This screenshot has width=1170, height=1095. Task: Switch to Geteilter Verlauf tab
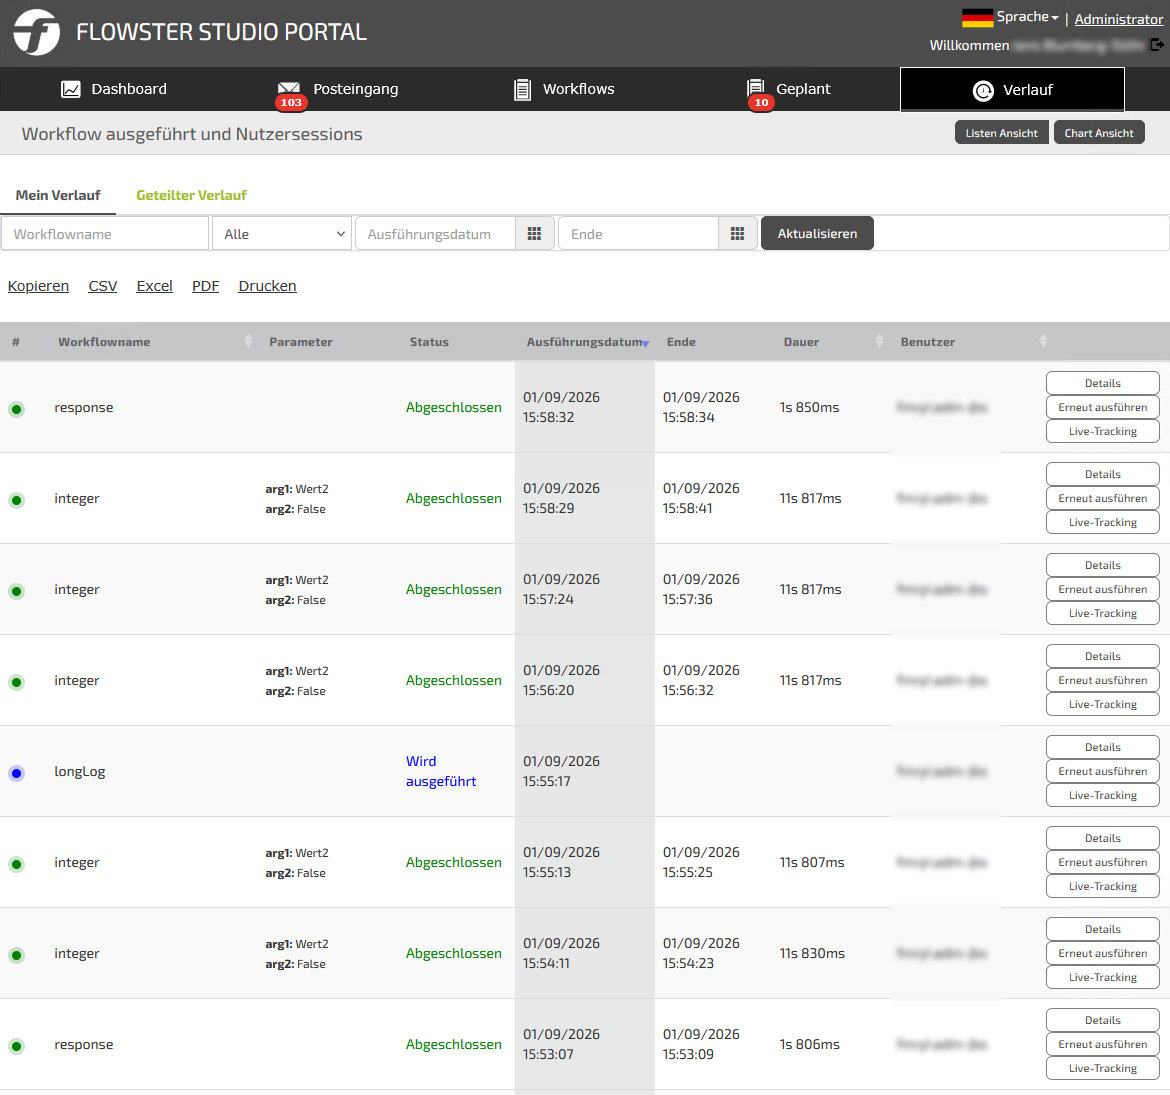[x=191, y=195]
